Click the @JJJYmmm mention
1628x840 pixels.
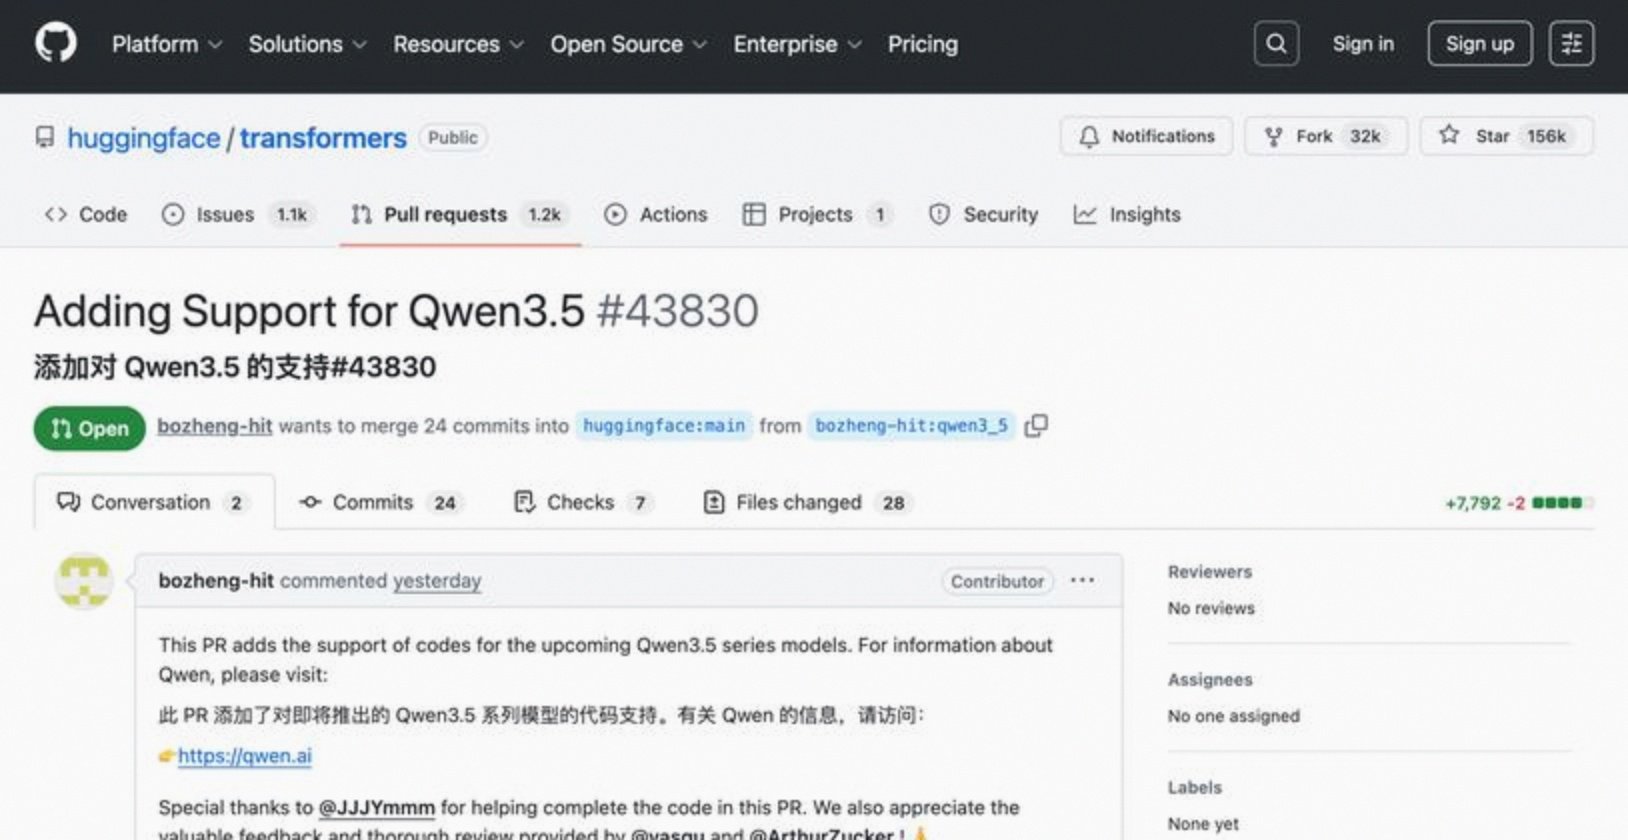(377, 807)
